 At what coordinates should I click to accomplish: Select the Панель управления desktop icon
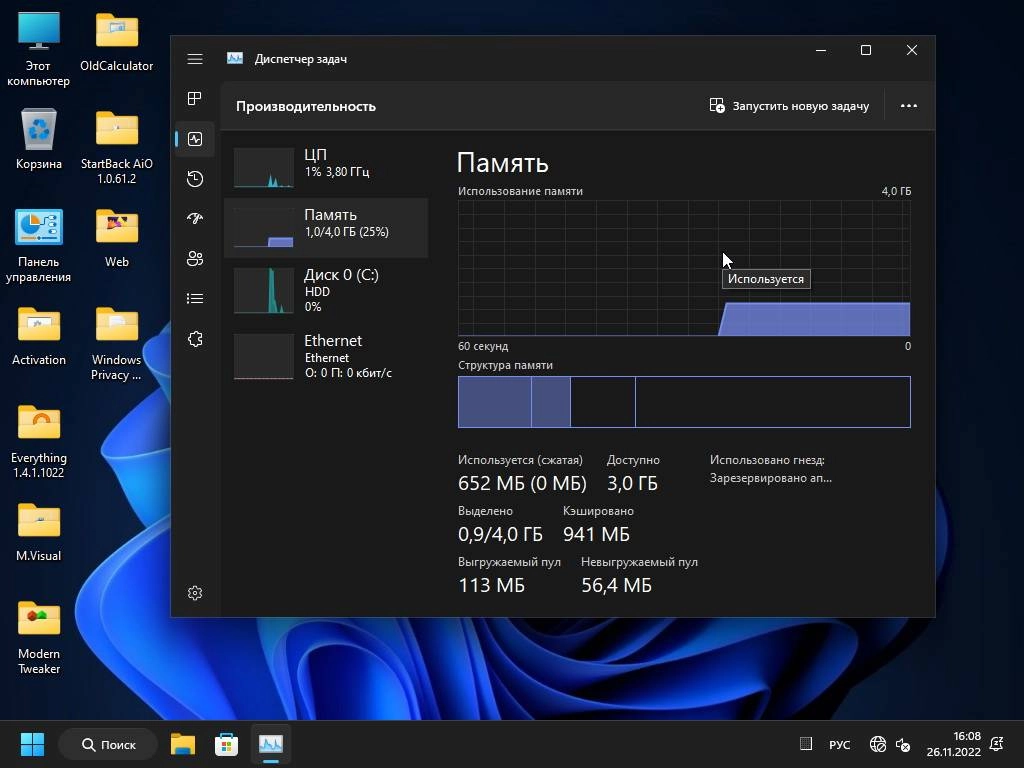(39, 245)
